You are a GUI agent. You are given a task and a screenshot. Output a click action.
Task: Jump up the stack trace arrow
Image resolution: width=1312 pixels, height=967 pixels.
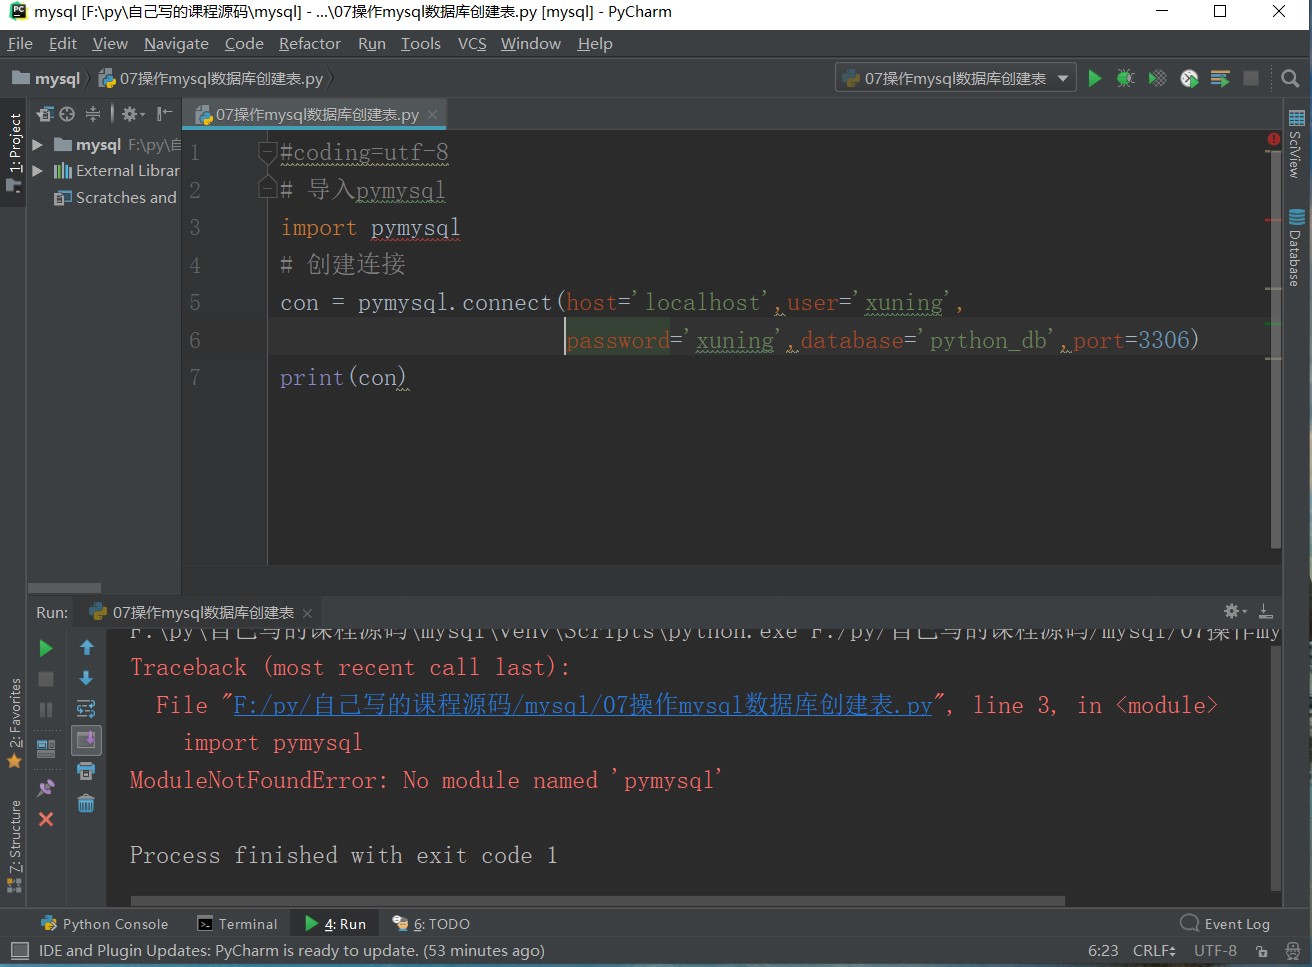86,648
